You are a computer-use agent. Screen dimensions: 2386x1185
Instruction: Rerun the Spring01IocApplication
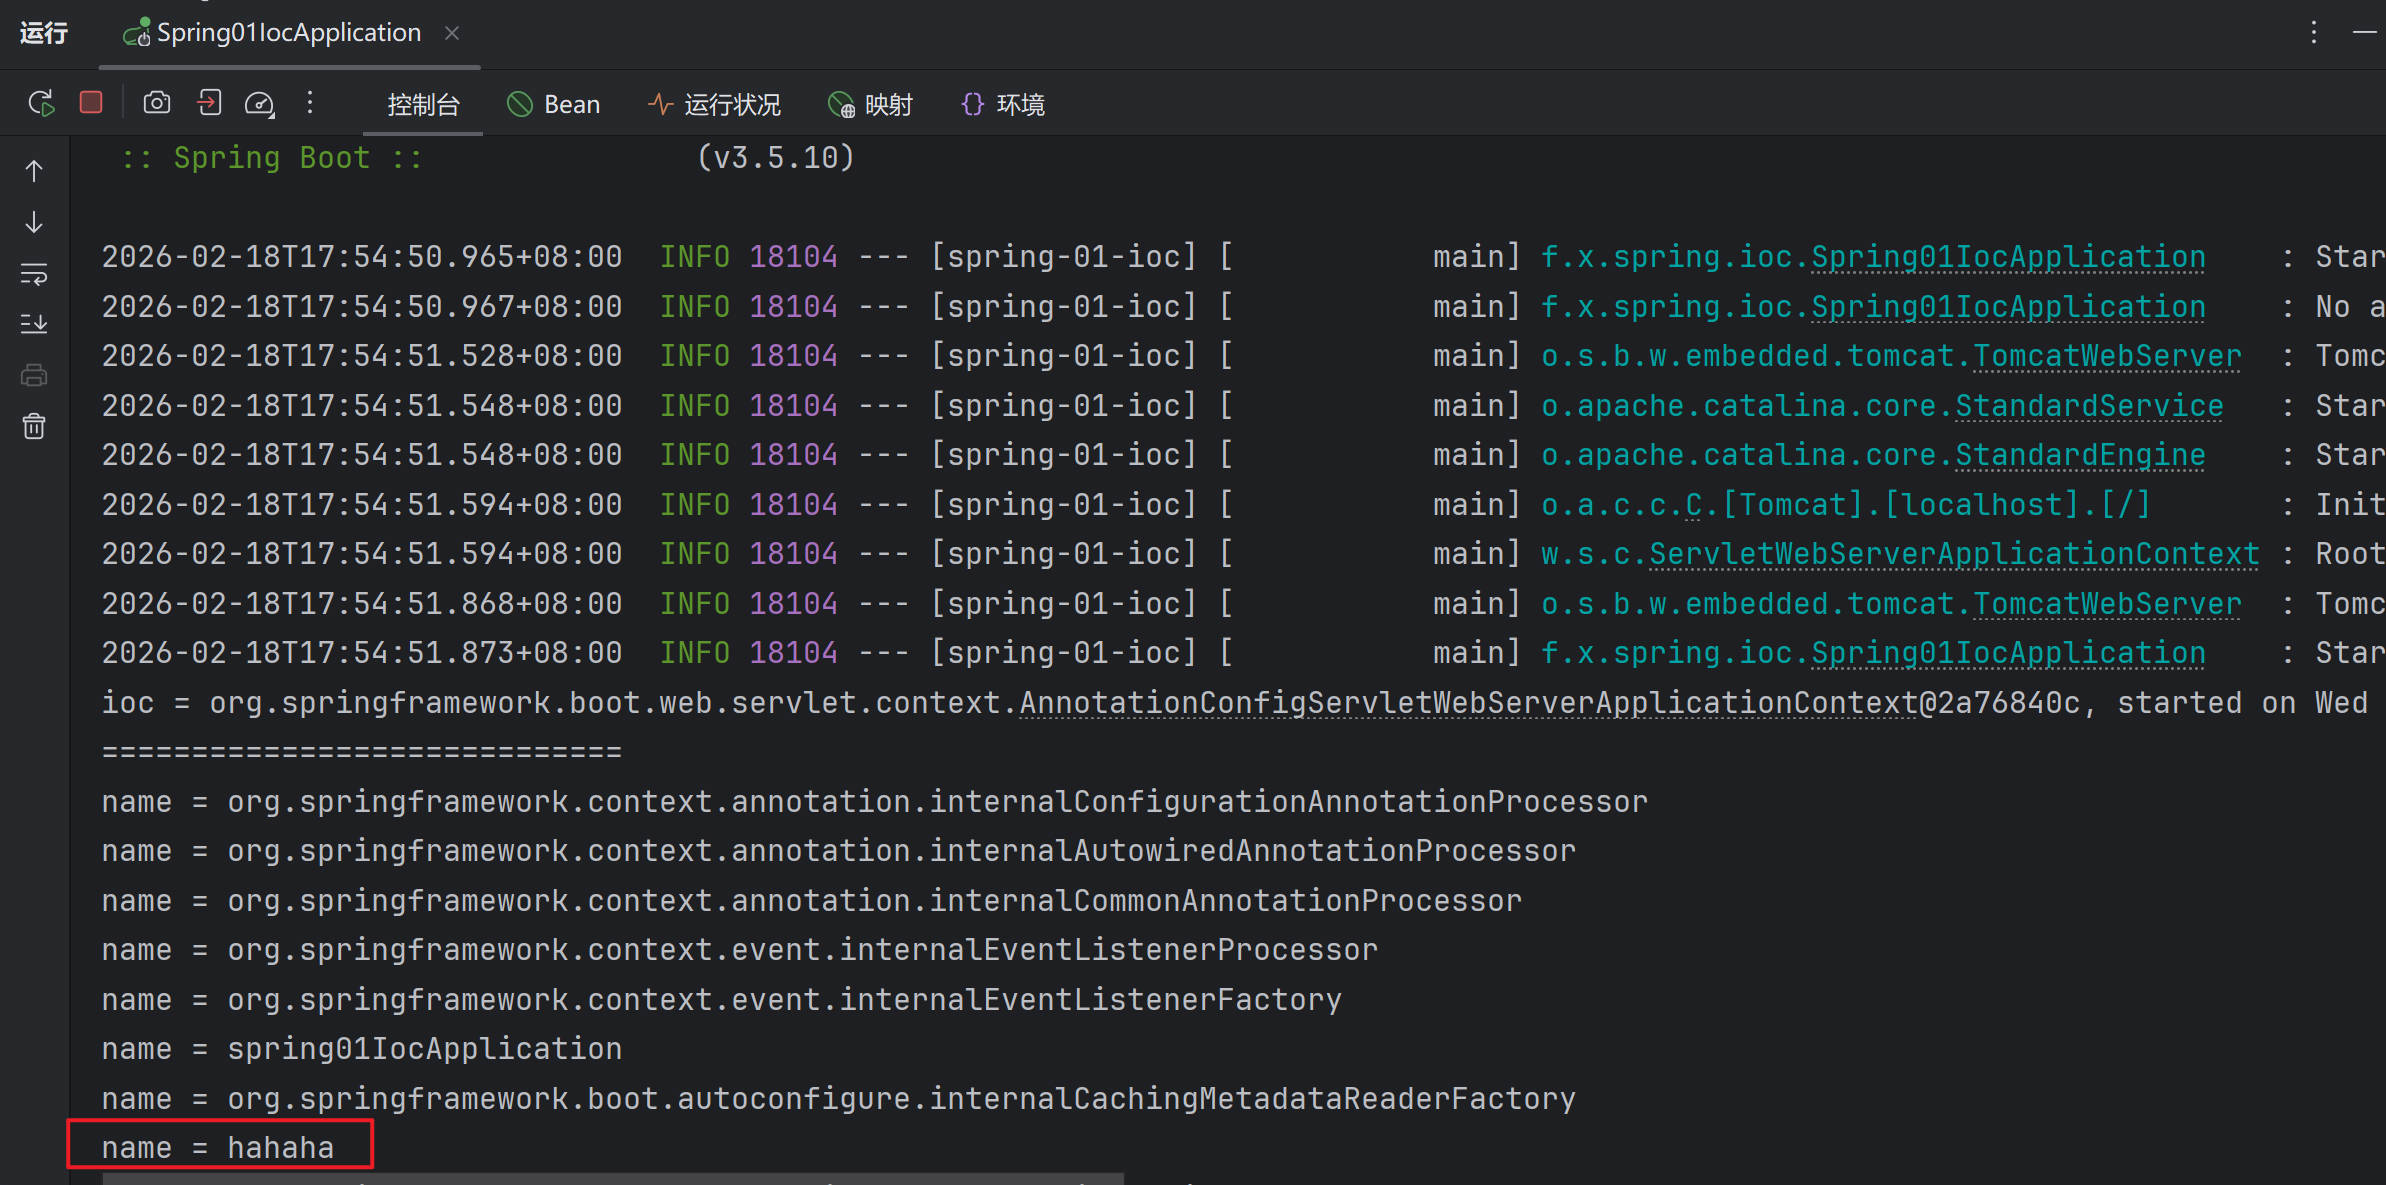pyautogui.click(x=41, y=103)
